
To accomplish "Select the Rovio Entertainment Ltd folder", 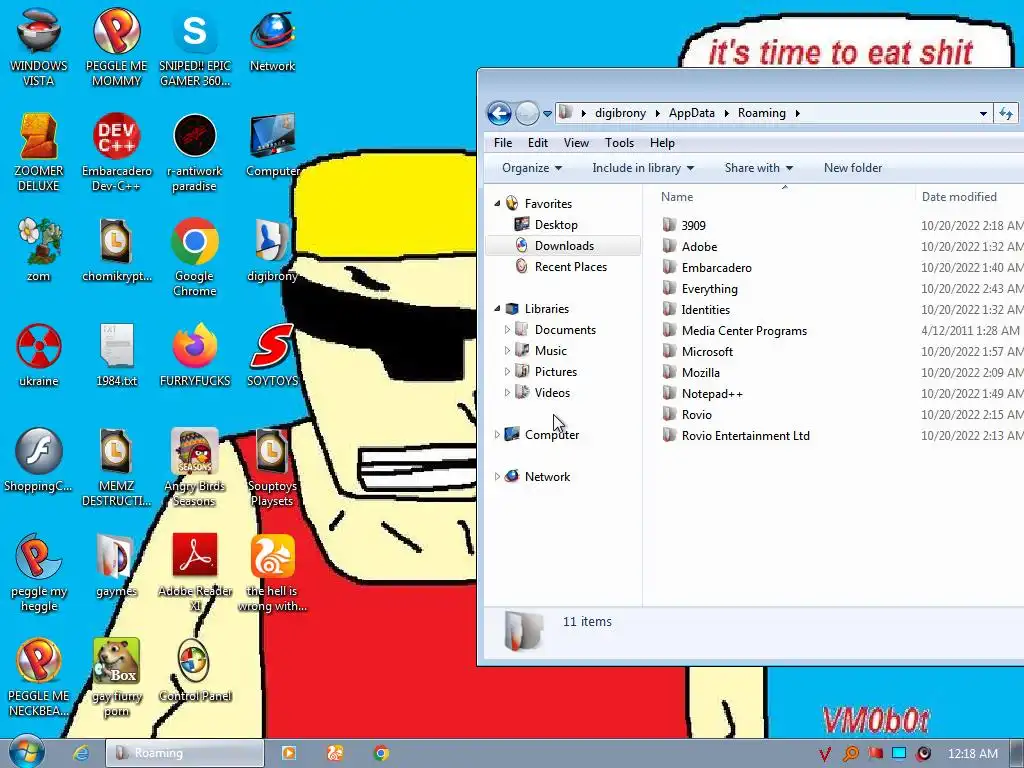I will point(745,436).
